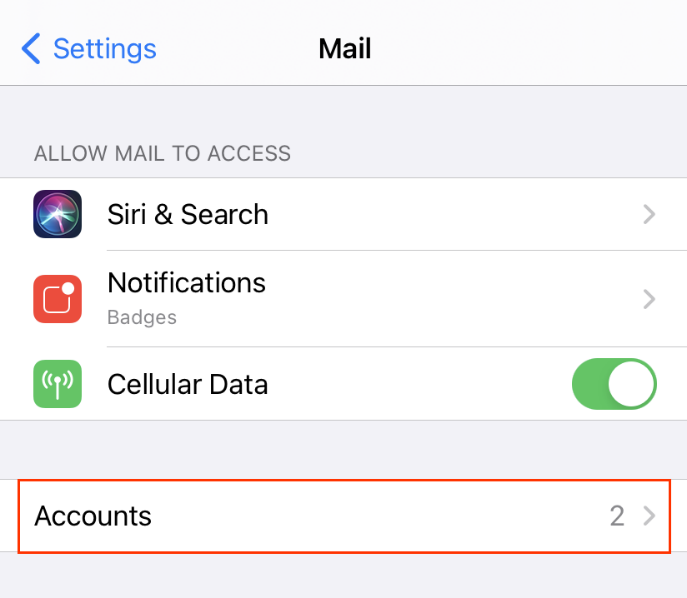Screen dimensions: 687x598
Task: Click the ALLOW MAIL TO ACCESS header
Action: pos(163,153)
